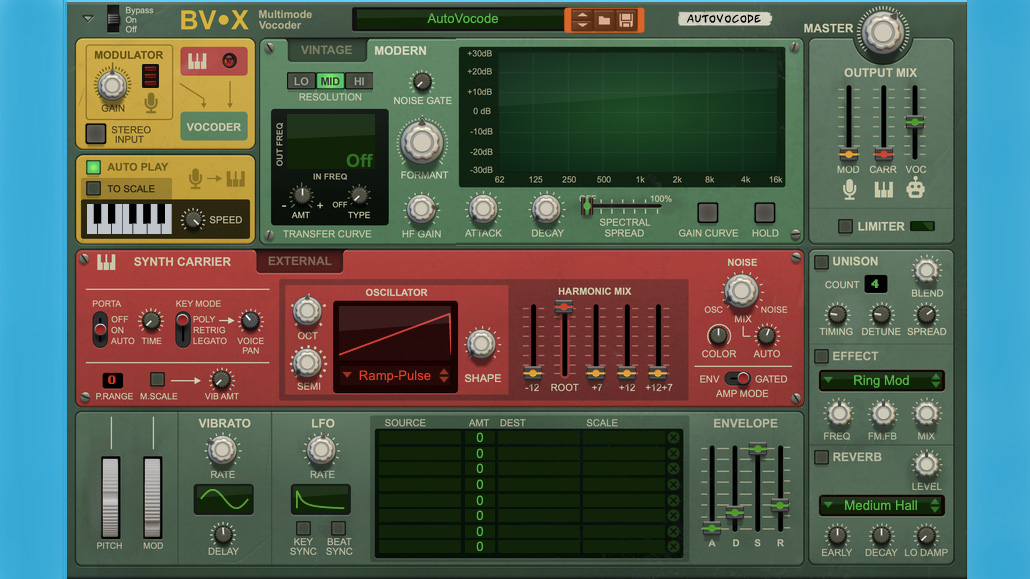Open the Medium Hall reverb type dropdown
Viewport: 1030px width, 579px height.
pos(881,506)
